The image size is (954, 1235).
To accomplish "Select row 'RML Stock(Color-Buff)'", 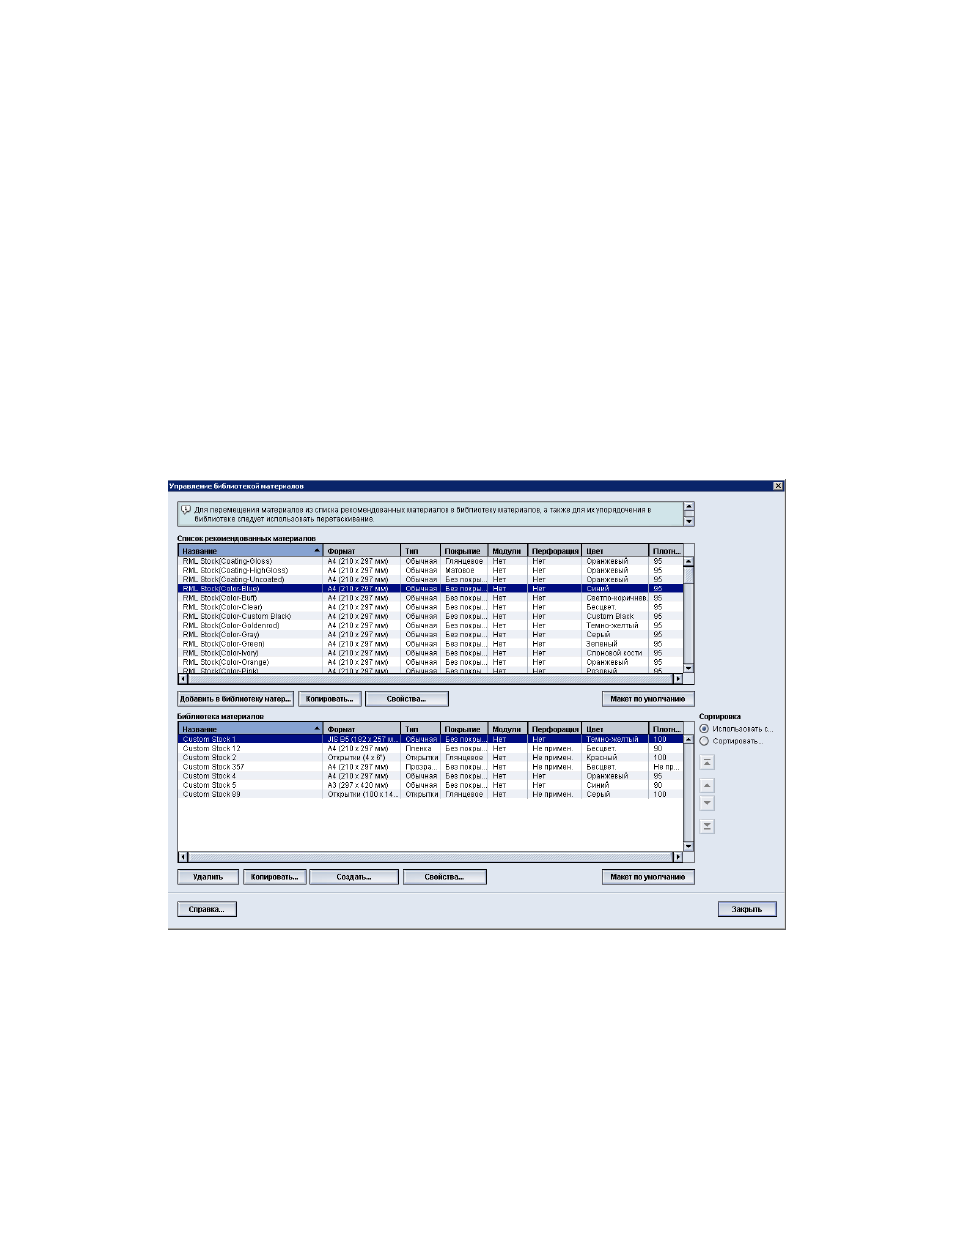I will (430, 598).
